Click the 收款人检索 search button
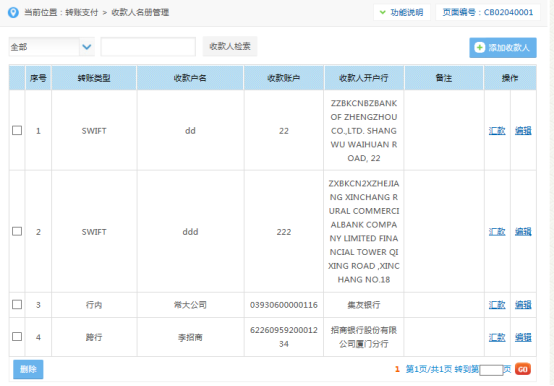 point(230,46)
